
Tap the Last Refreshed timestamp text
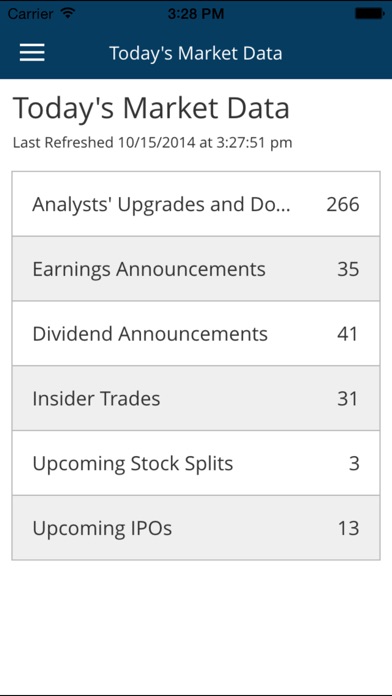152,143
